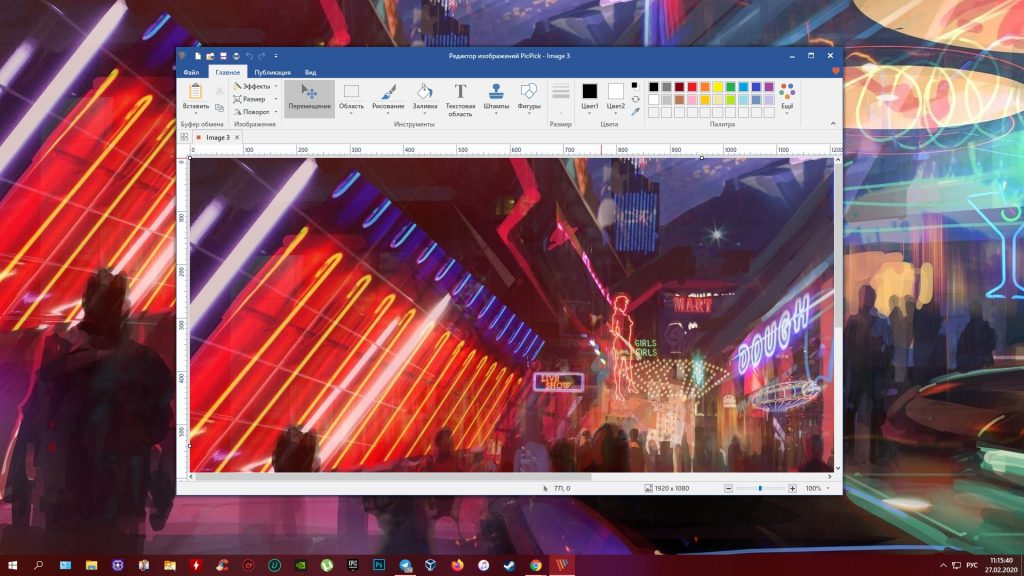Open Steam from the taskbar
1024x576 pixels.
point(509,566)
